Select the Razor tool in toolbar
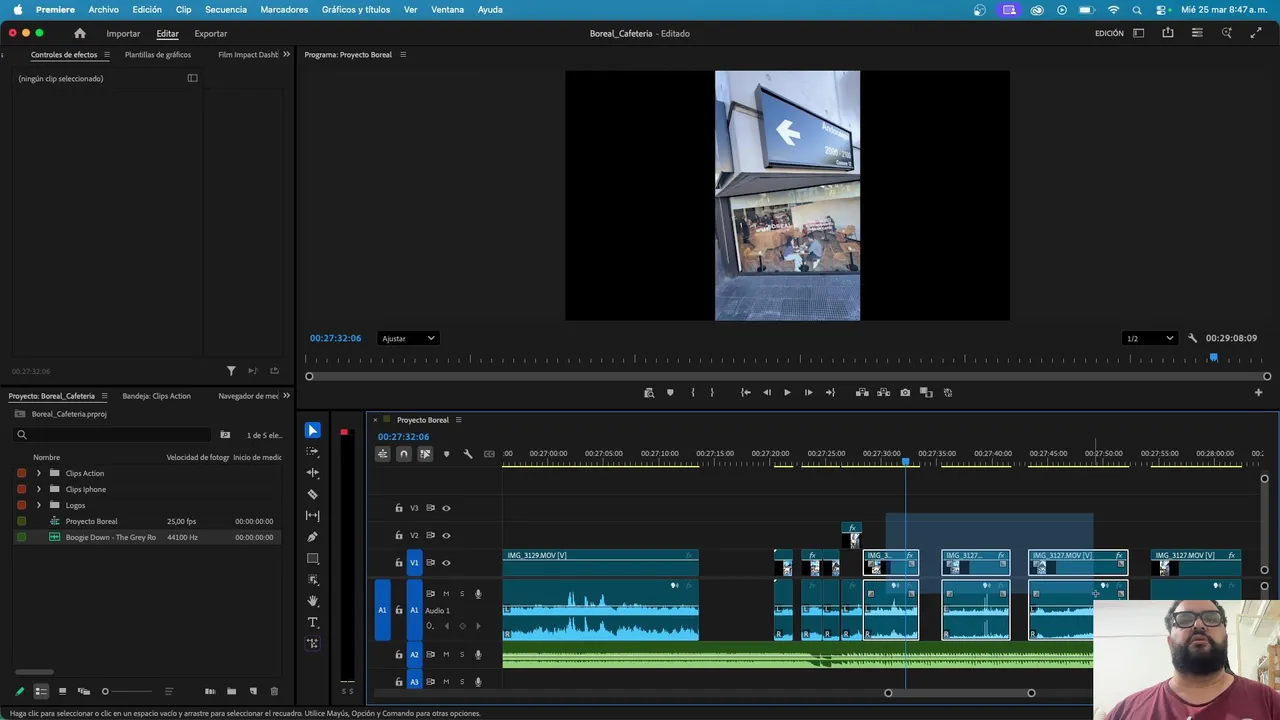The image size is (1280, 720). 312,494
